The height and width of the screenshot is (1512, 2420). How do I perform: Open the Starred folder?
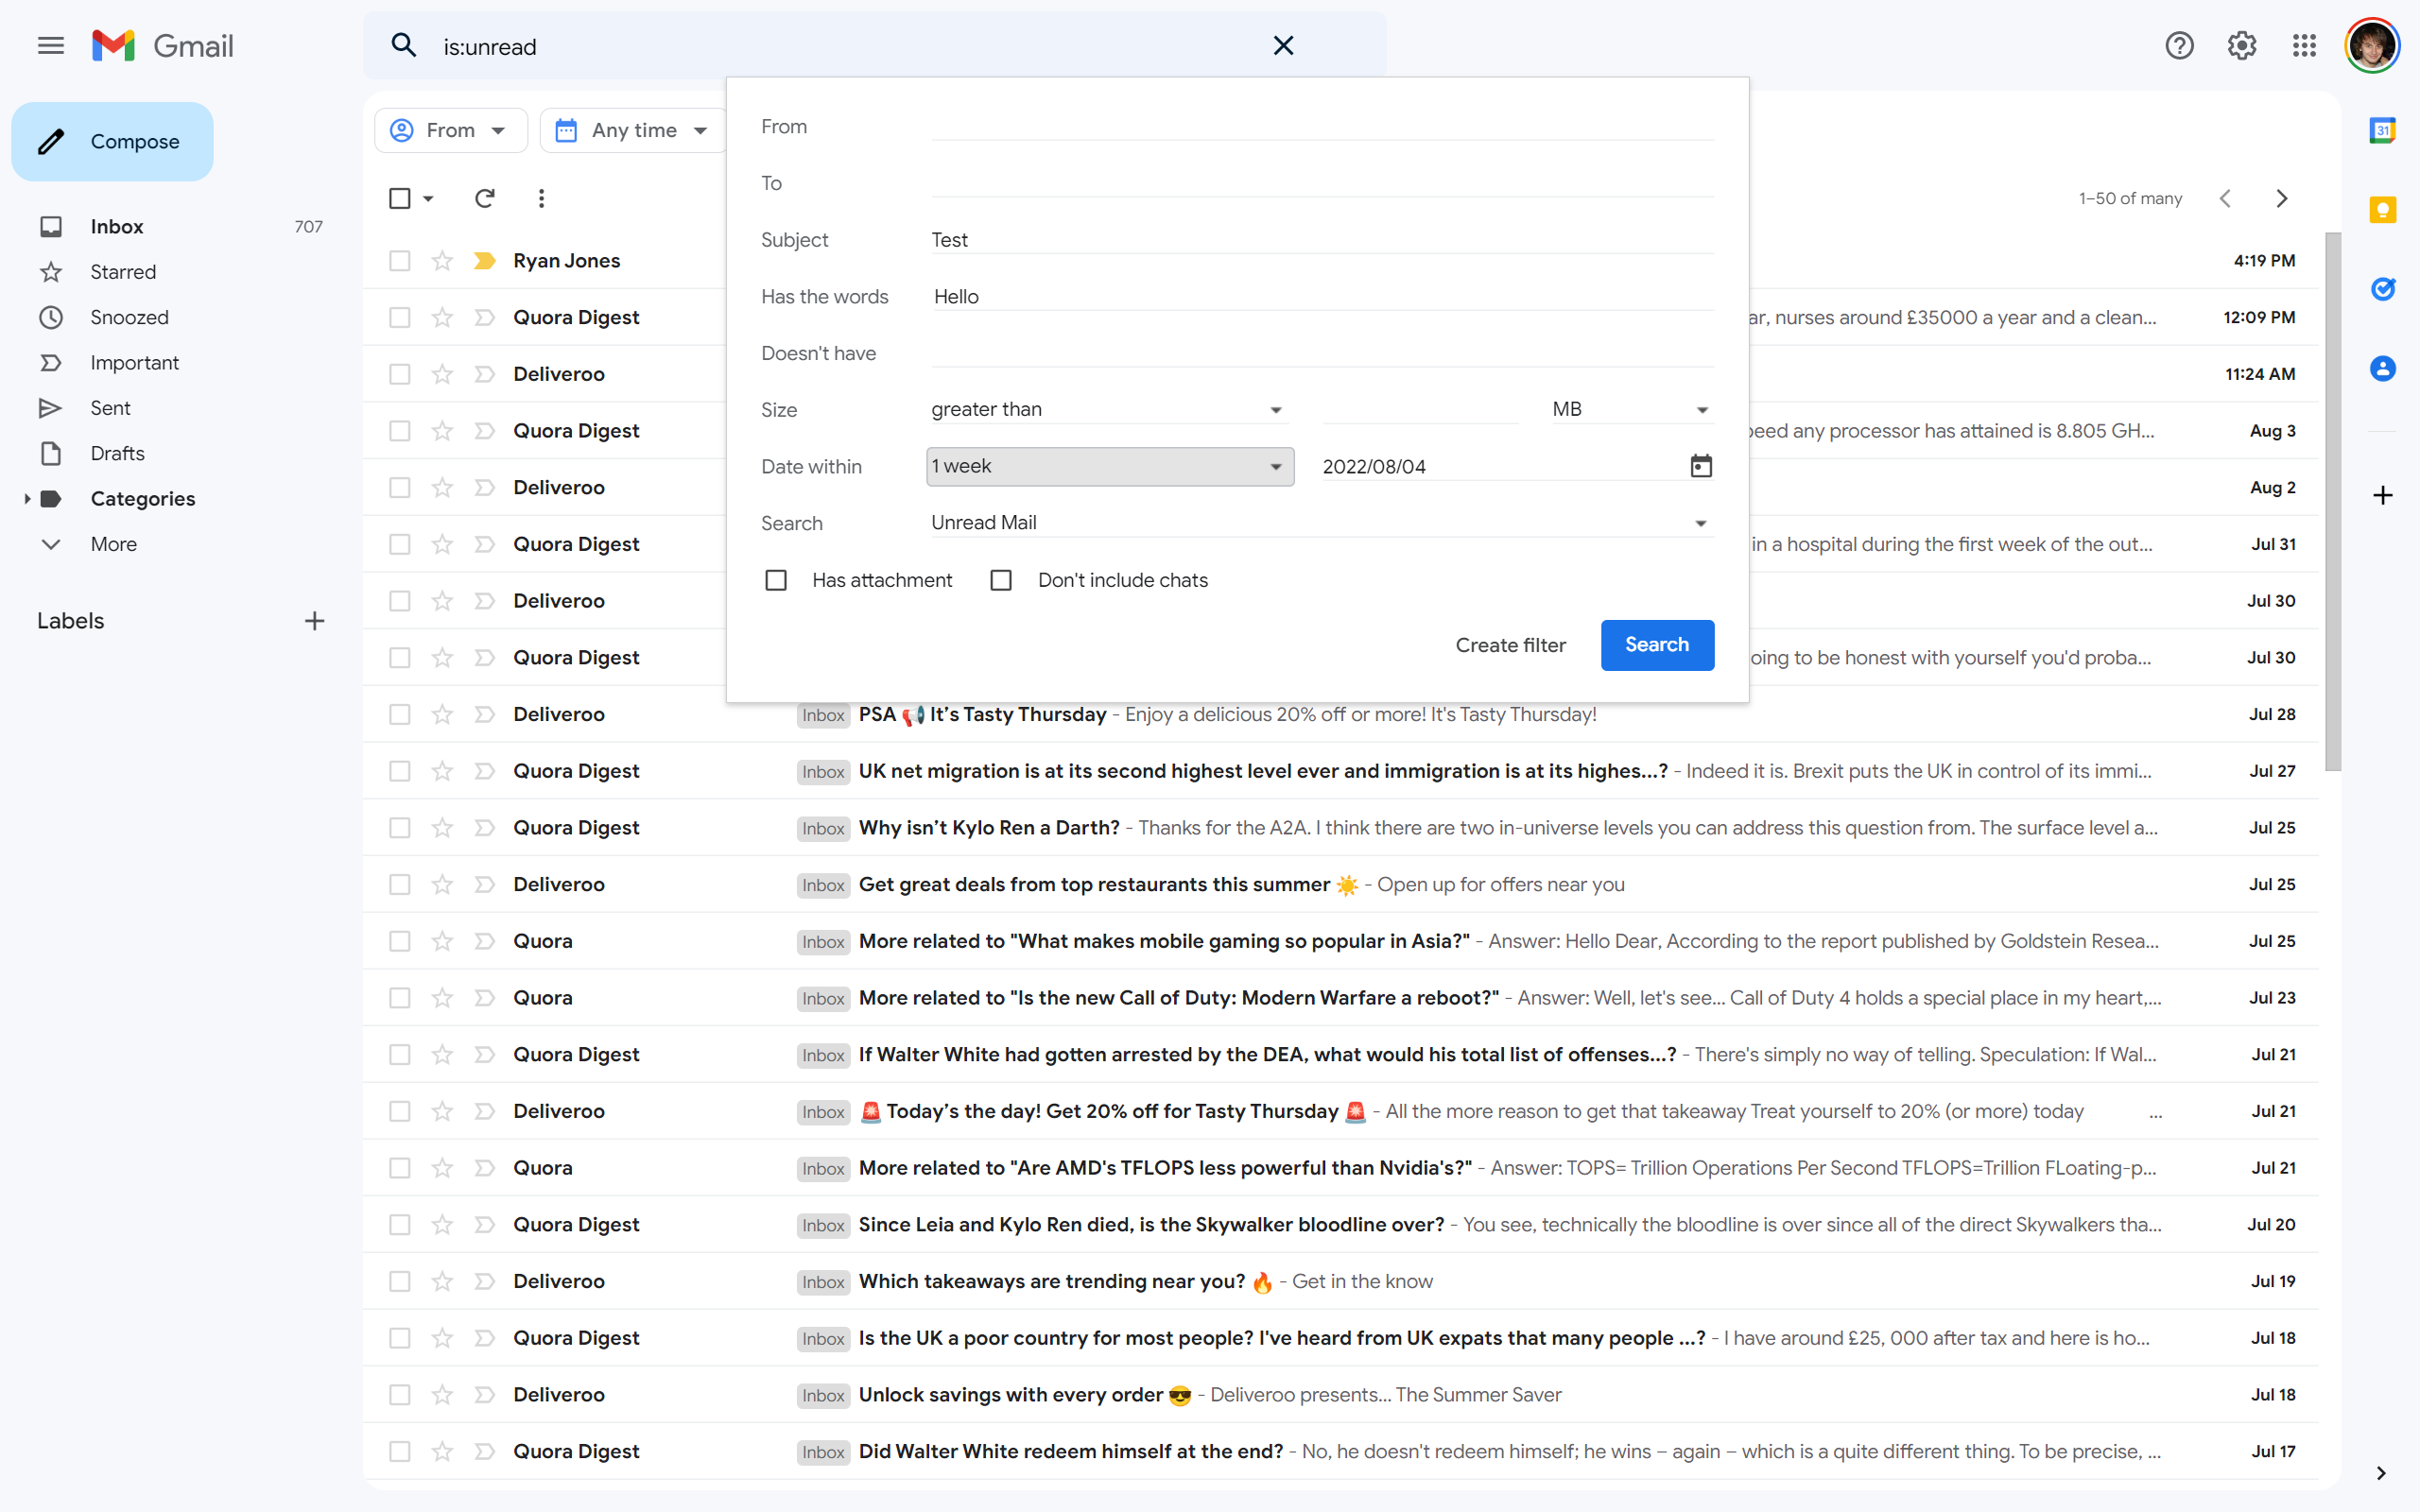point(123,272)
